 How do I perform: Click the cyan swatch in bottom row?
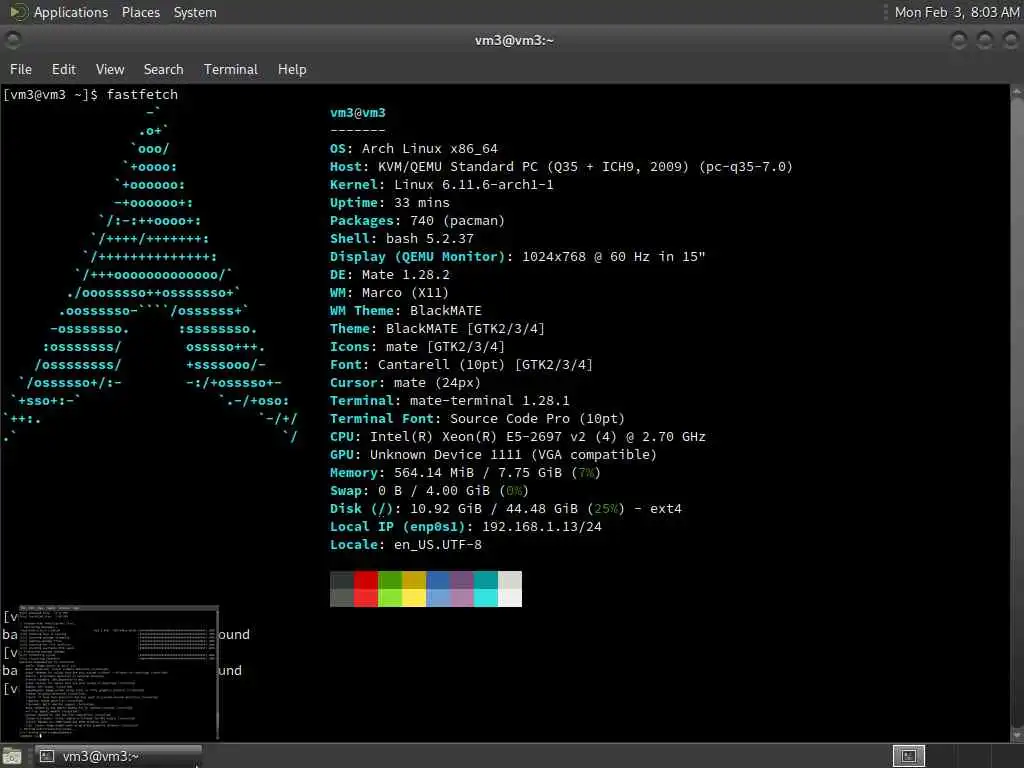[x=486, y=598]
